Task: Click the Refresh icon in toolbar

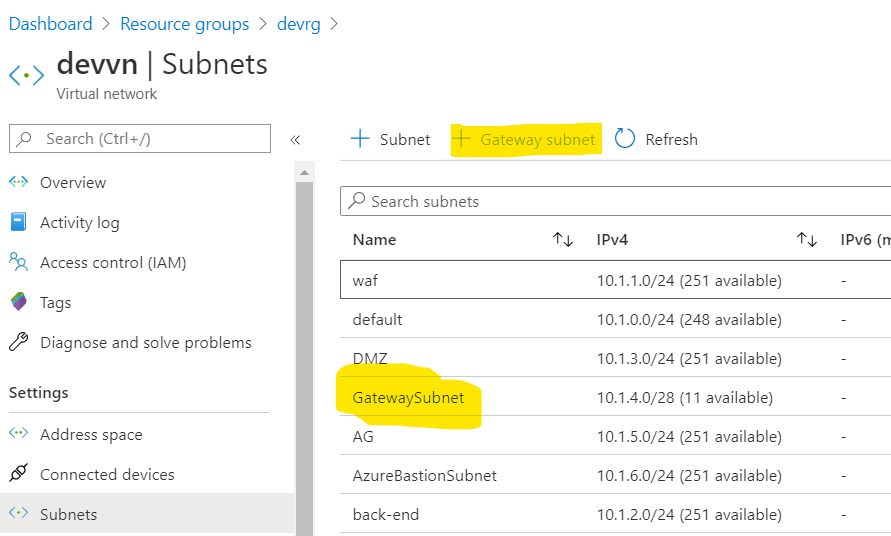Action: (625, 139)
